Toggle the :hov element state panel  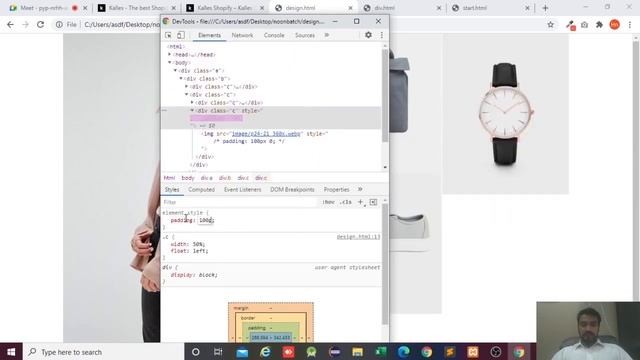328,202
